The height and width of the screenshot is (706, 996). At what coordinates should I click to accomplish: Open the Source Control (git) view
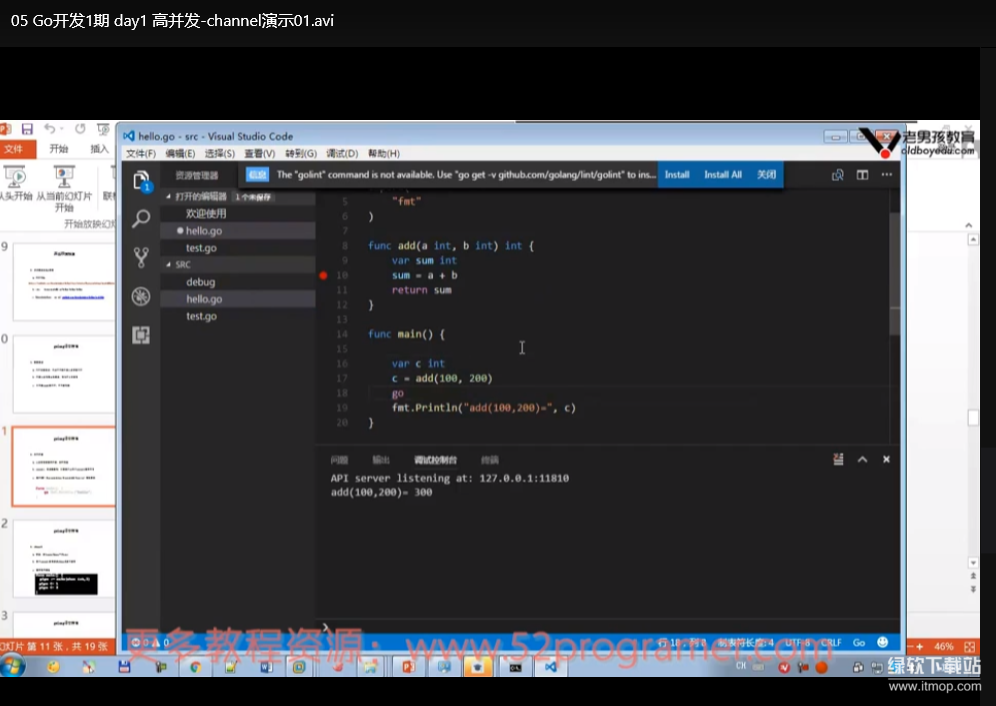(141, 257)
